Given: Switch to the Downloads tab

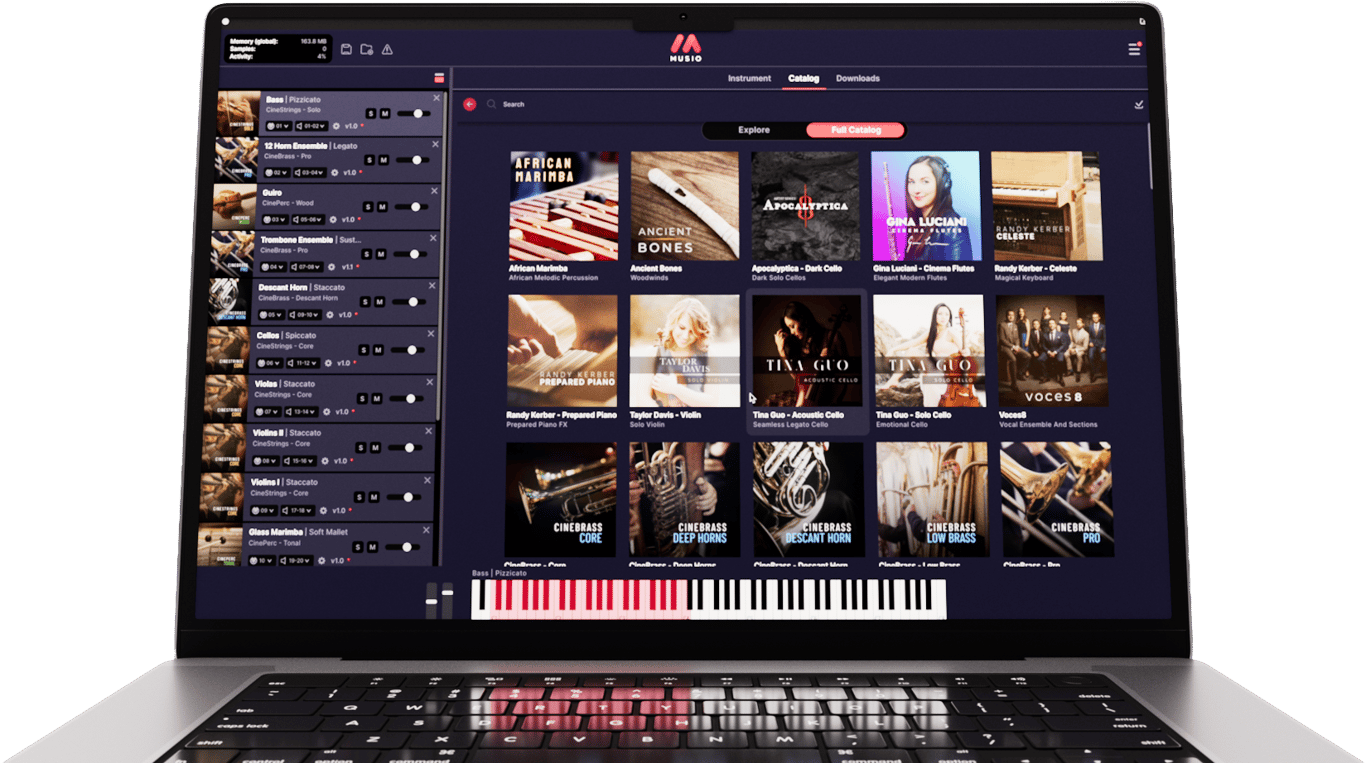Looking at the screenshot, I should click(858, 78).
